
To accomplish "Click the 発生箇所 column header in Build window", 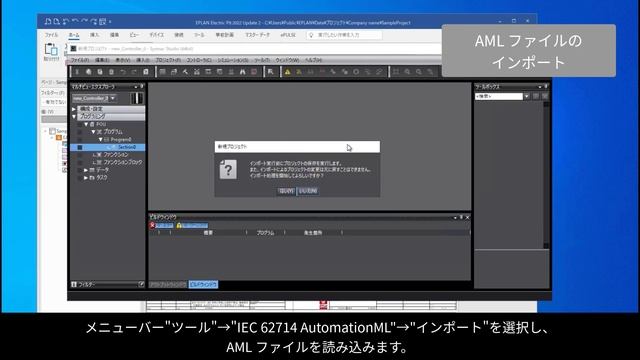I will (313, 233).
